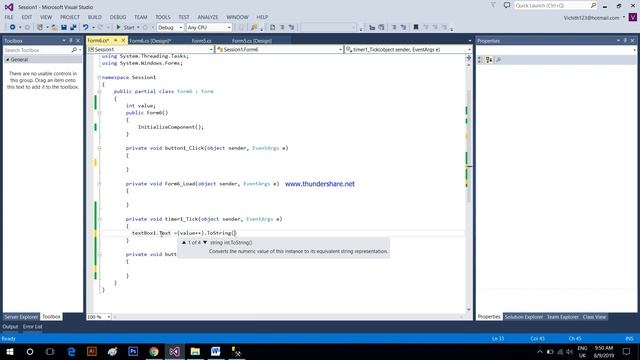
Task: Open File Explorer from the taskbar
Action: [x=195, y=351]
